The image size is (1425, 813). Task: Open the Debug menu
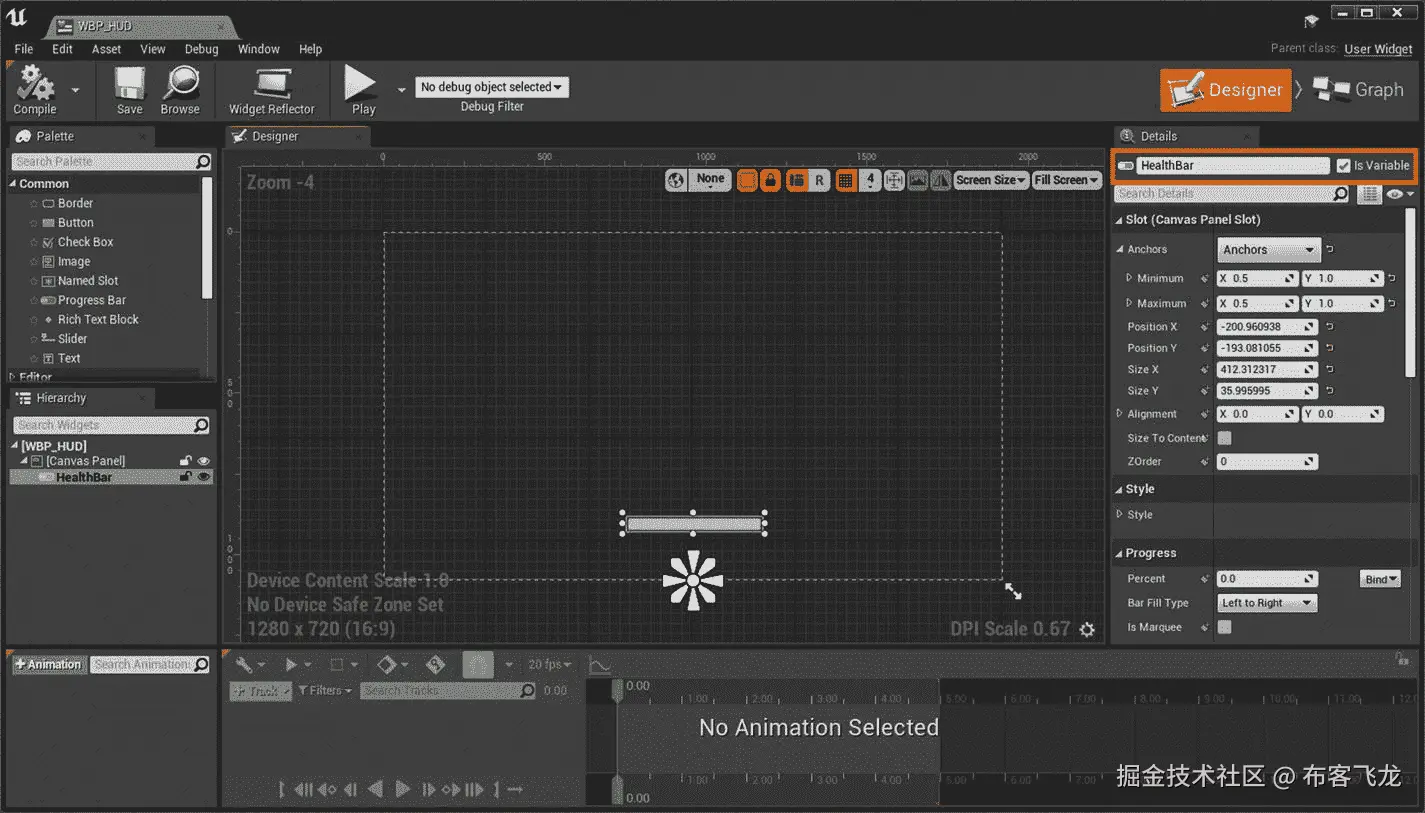tap(201, 49)
